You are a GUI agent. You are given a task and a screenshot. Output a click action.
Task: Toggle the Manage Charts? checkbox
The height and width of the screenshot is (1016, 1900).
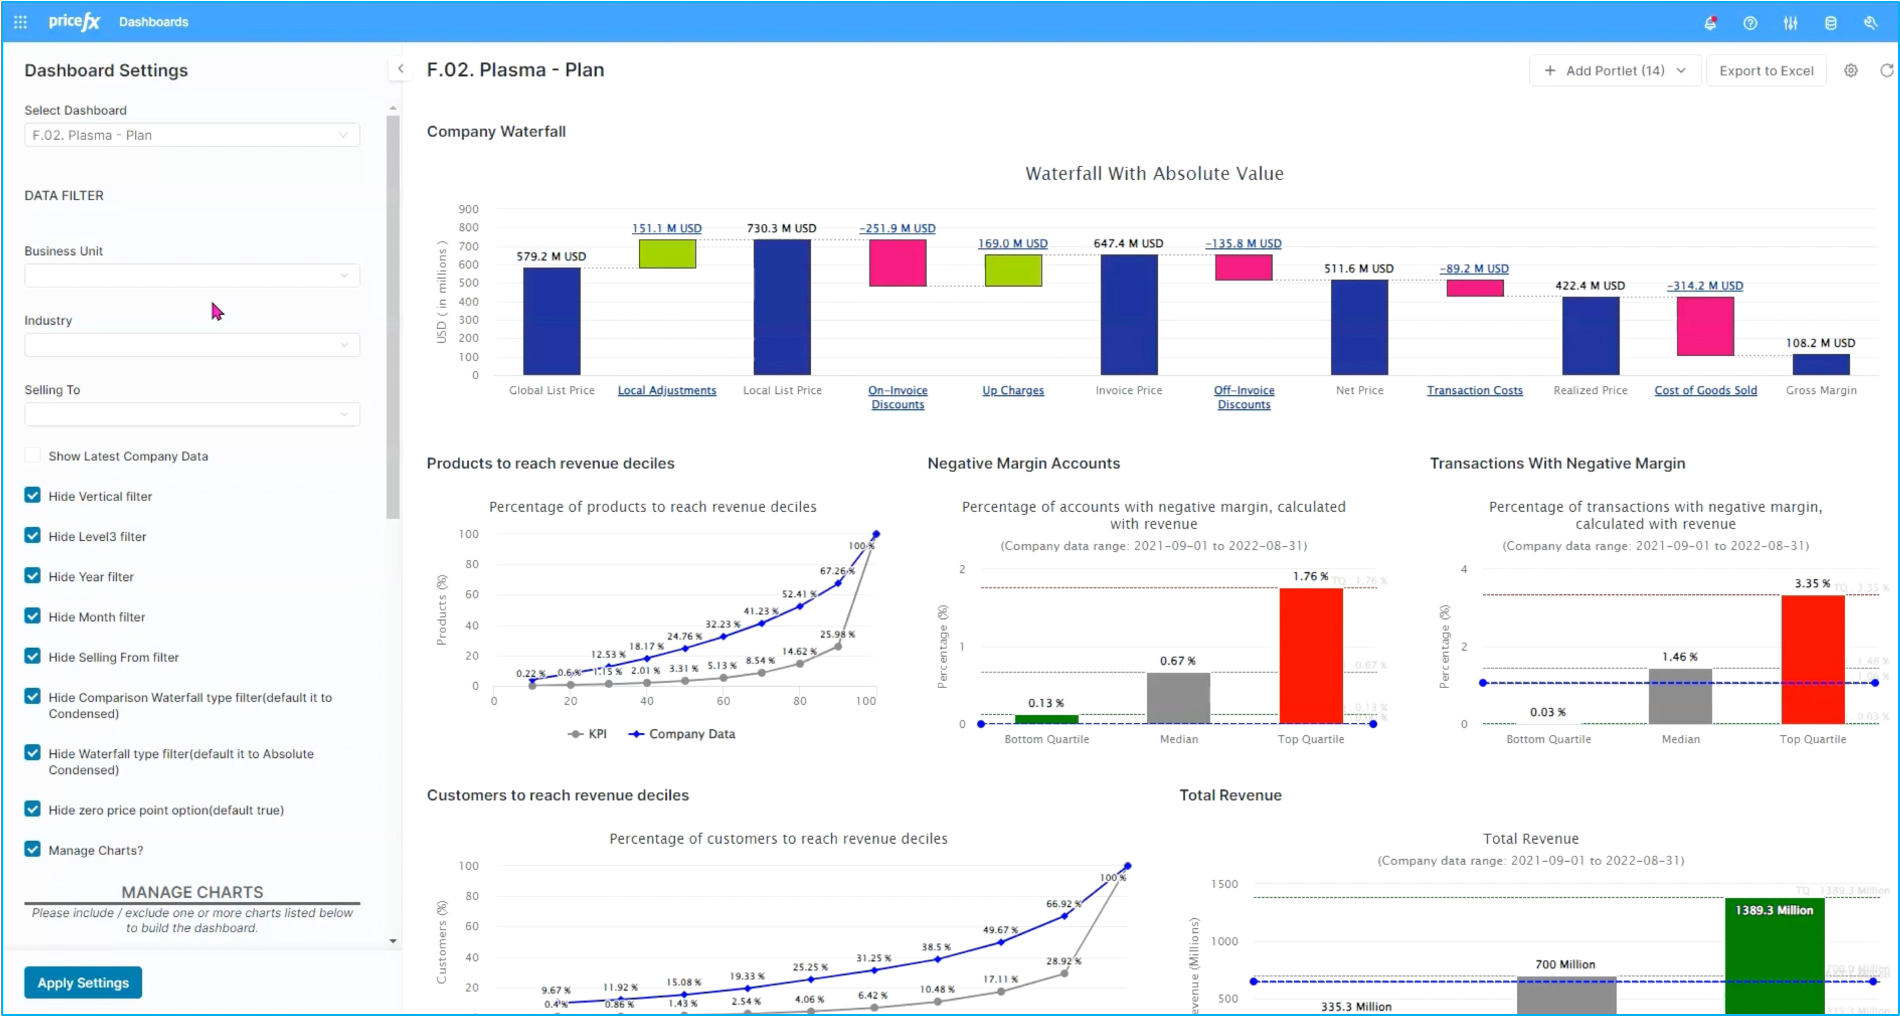(x=33, y=850)
